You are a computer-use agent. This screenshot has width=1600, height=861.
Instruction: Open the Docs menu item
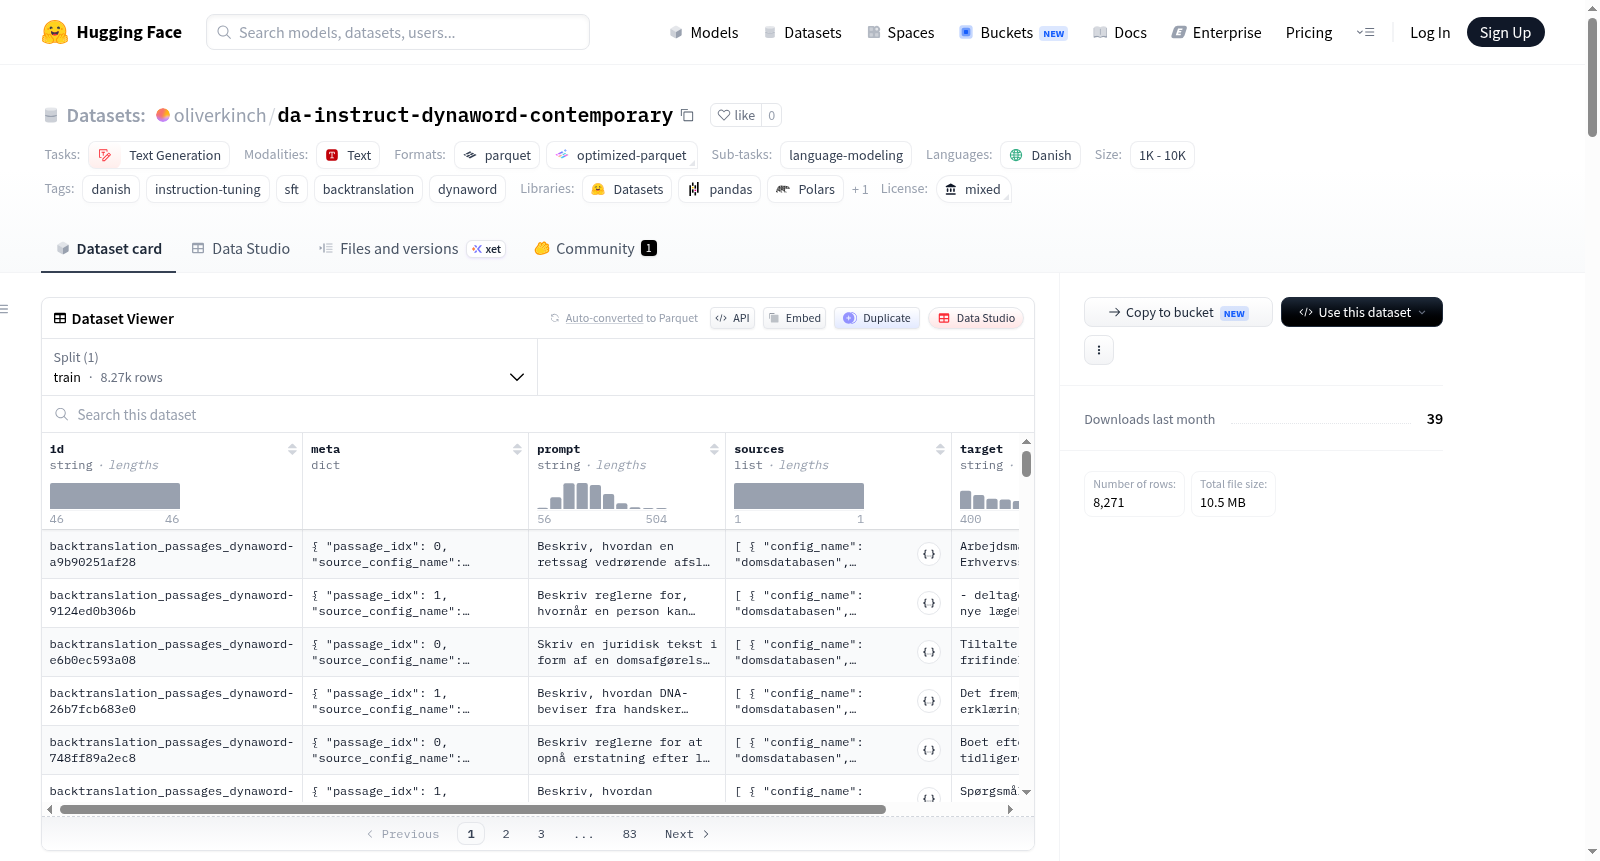point(1120,33)
